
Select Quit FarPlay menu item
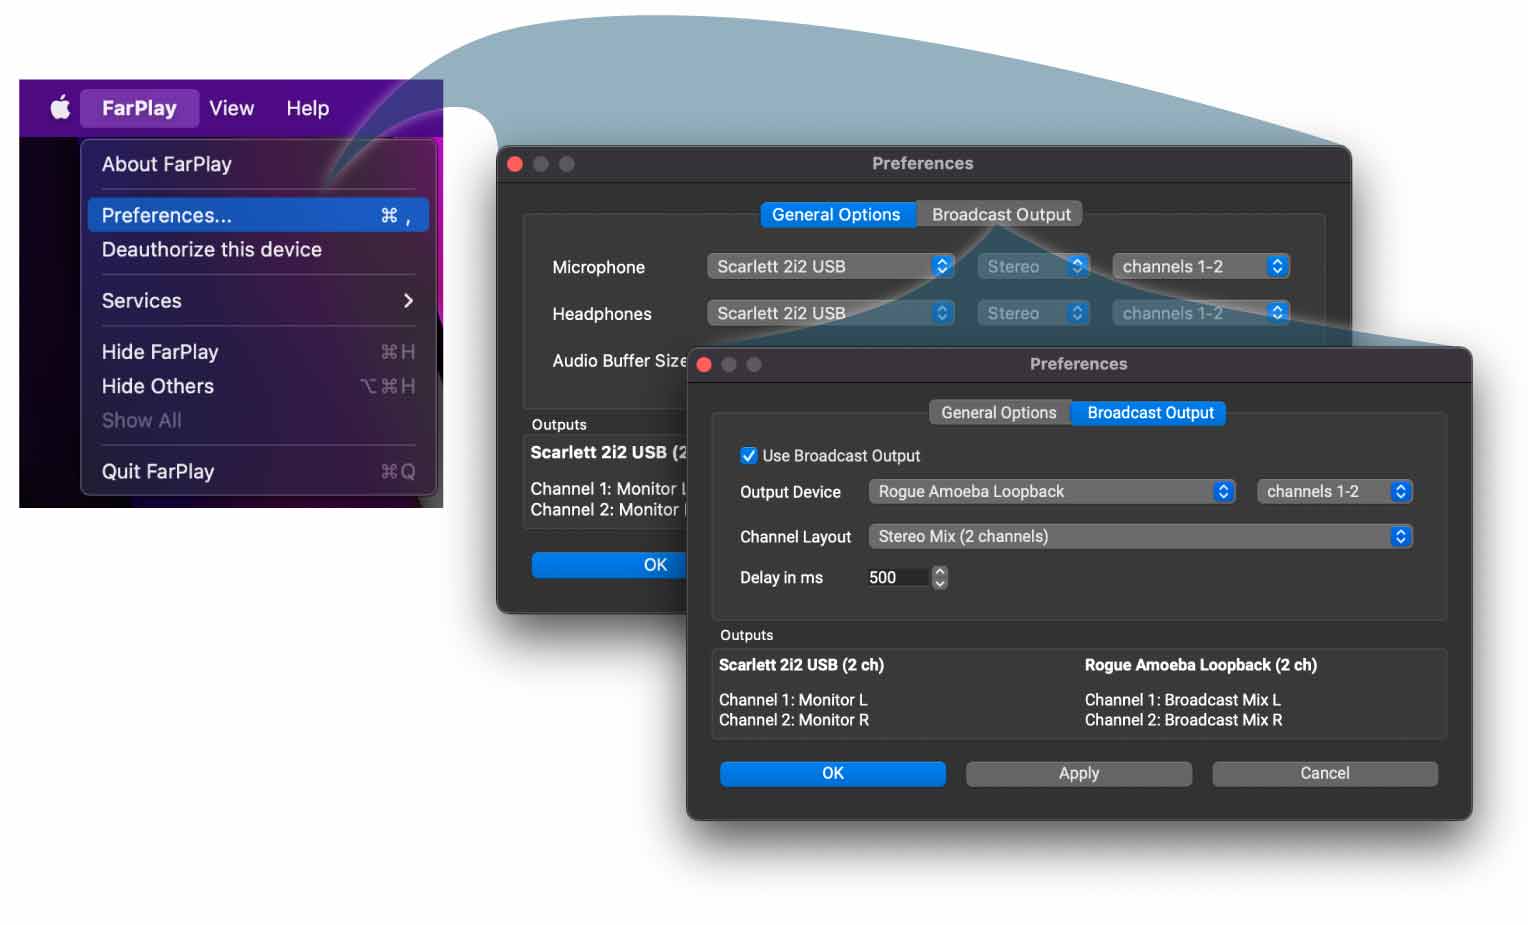[x=158, y=472]
